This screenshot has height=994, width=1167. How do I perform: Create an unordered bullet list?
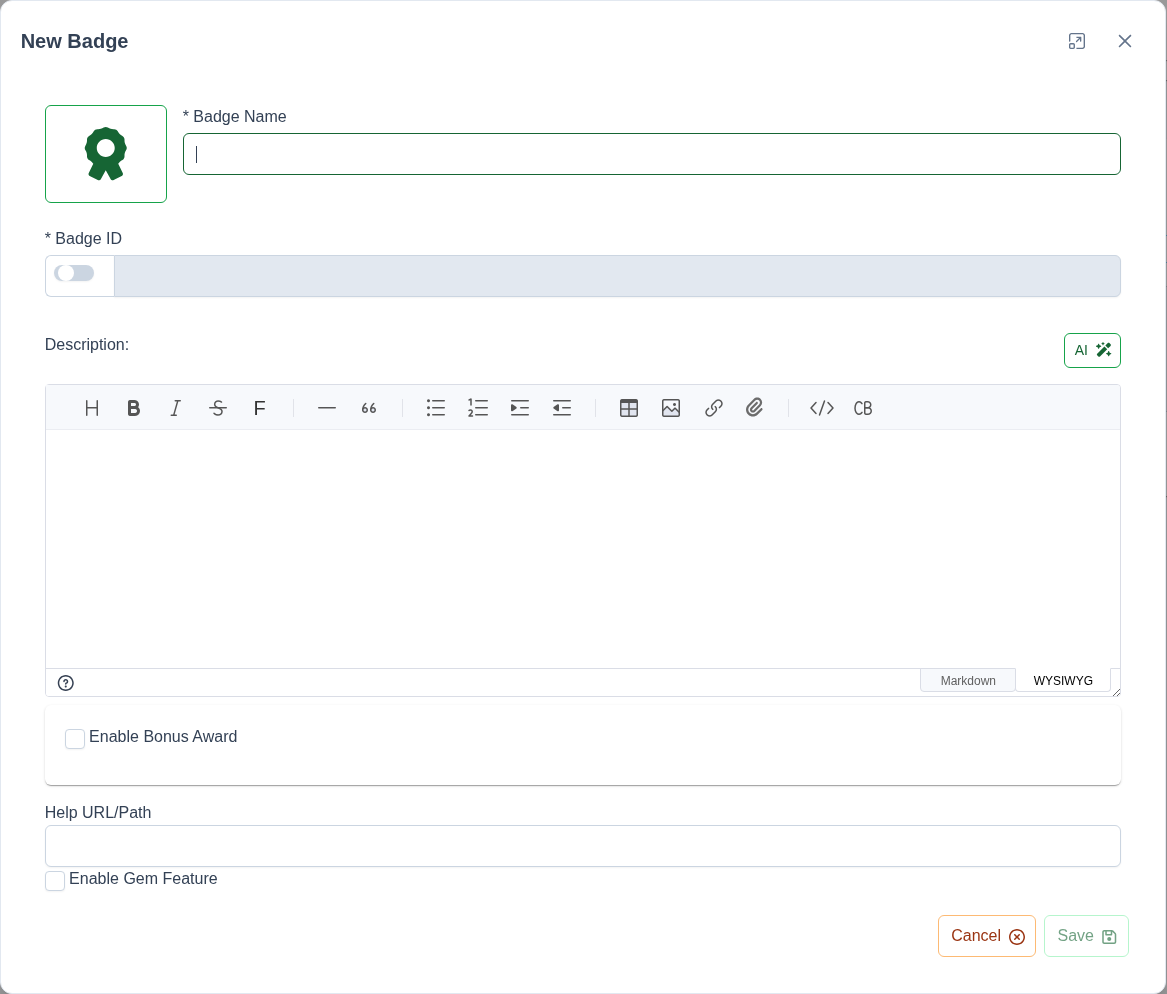click(x=436, y=408)
